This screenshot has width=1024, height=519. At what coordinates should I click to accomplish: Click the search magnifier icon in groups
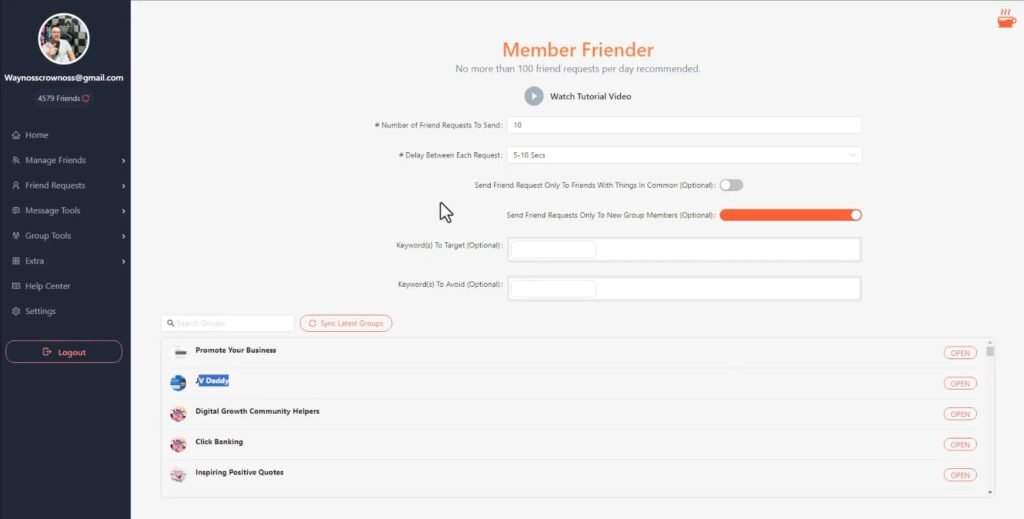[170, 323]
